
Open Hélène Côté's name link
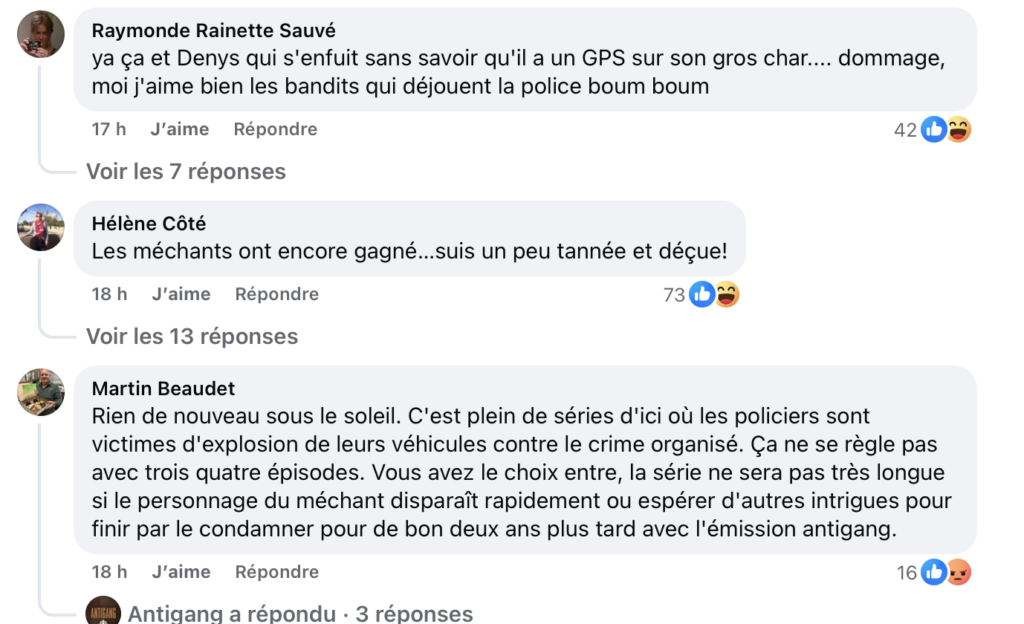148,224
